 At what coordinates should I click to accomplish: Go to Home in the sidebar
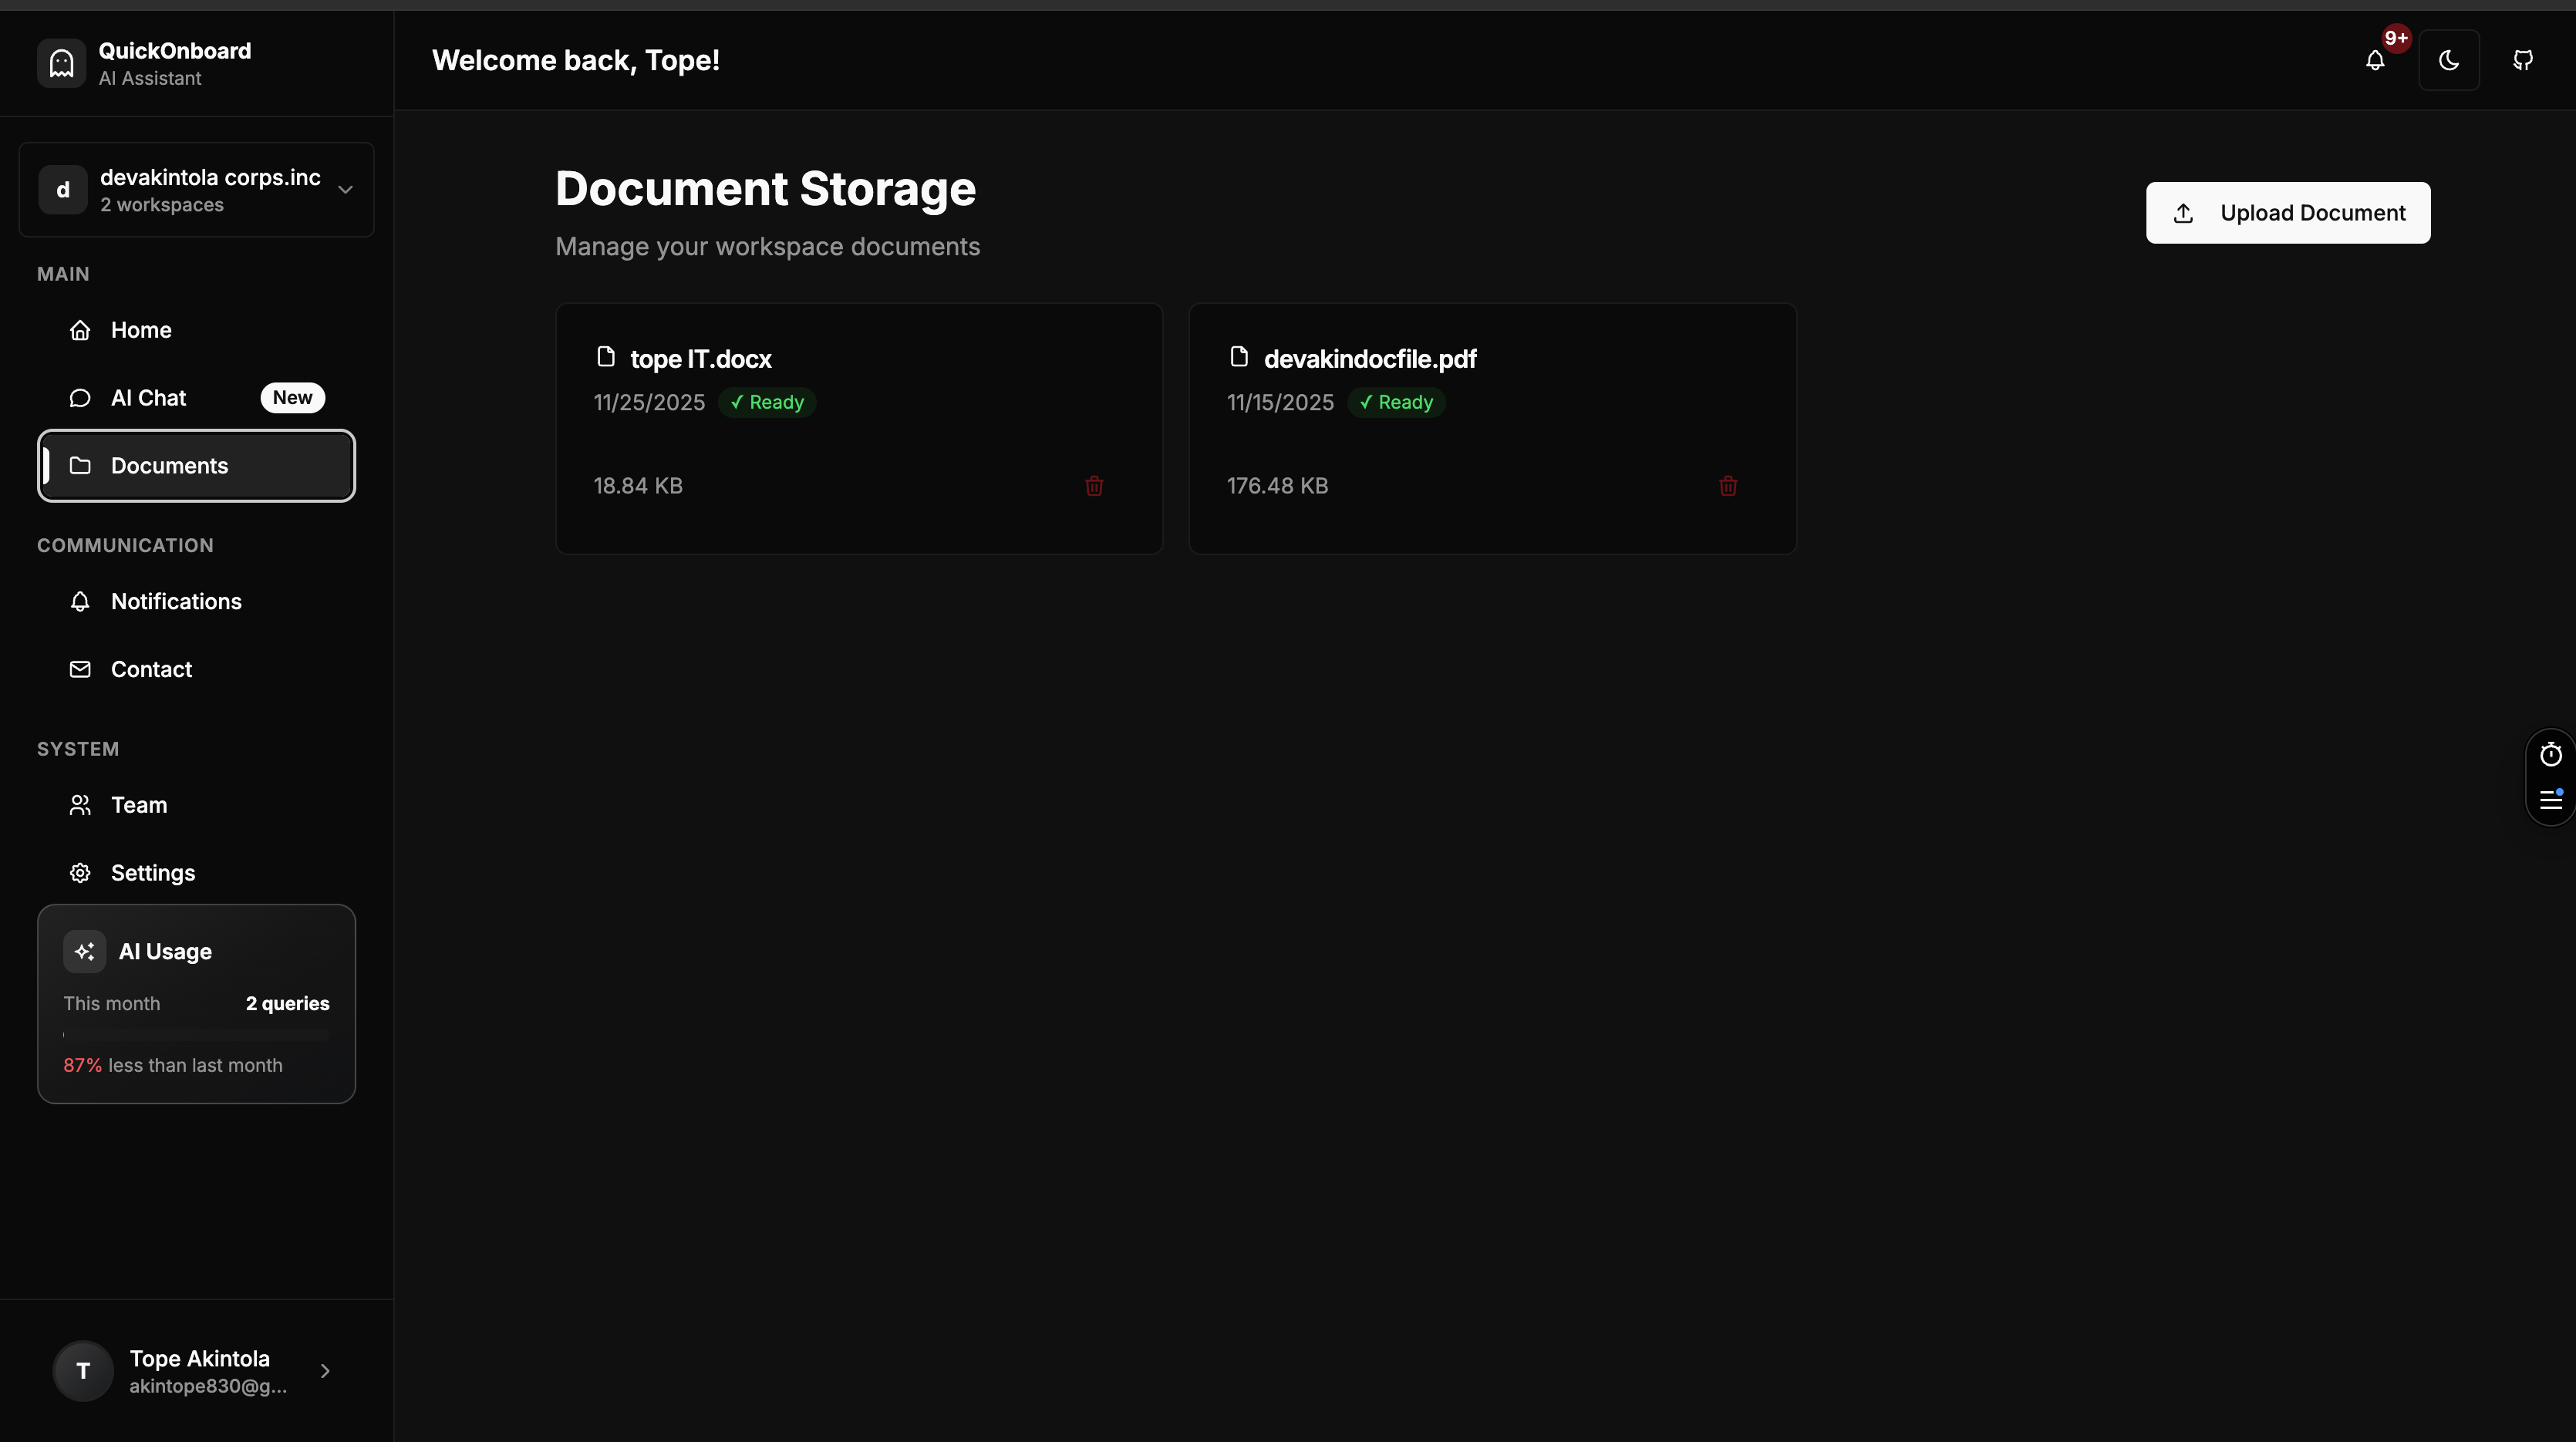pos(141,330)
